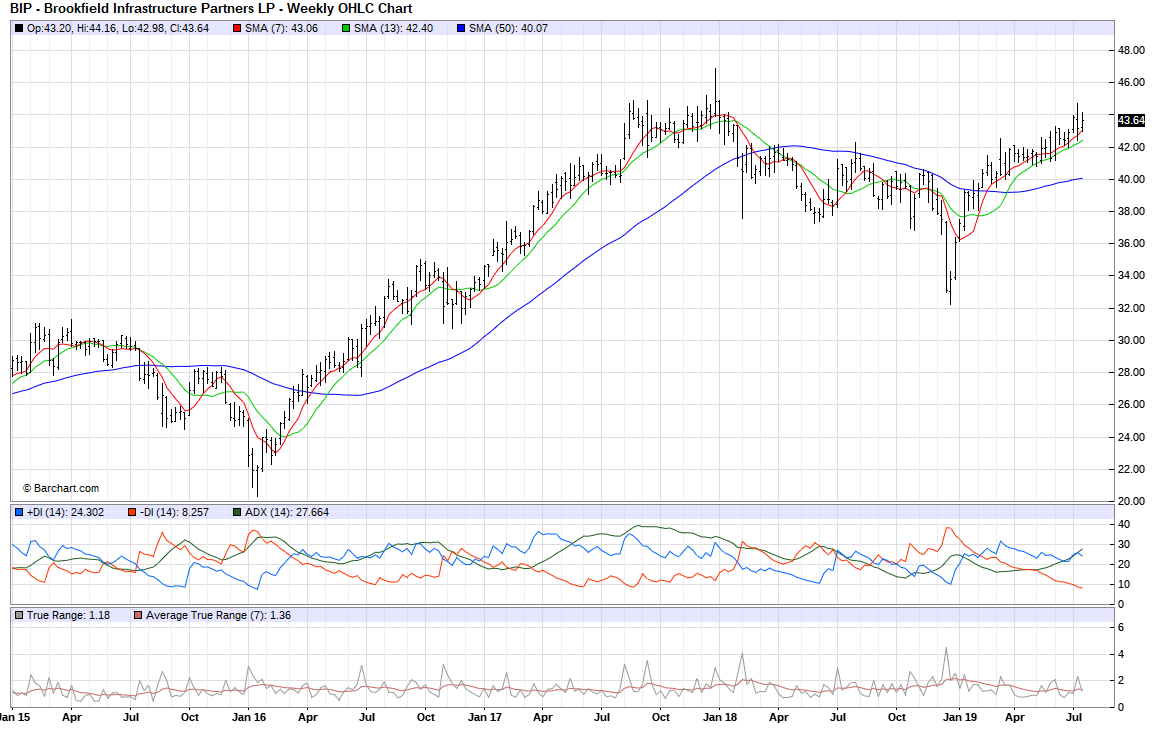Click the -DI (14): 8.257 label
1156x748 pixels.
point(174,512)
